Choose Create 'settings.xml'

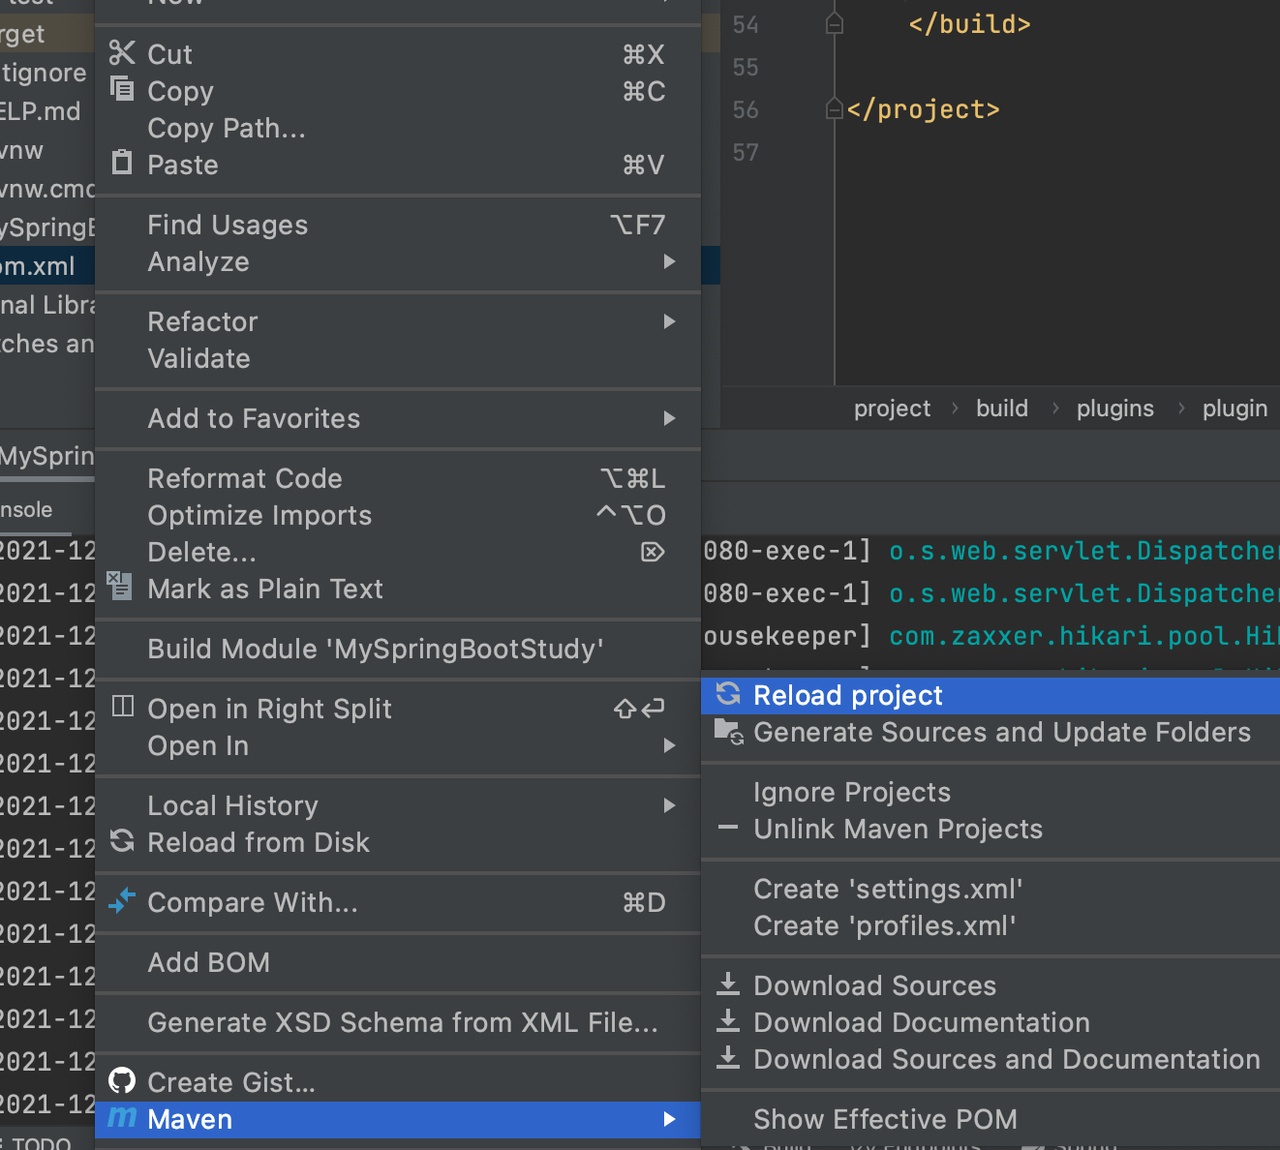991,889
